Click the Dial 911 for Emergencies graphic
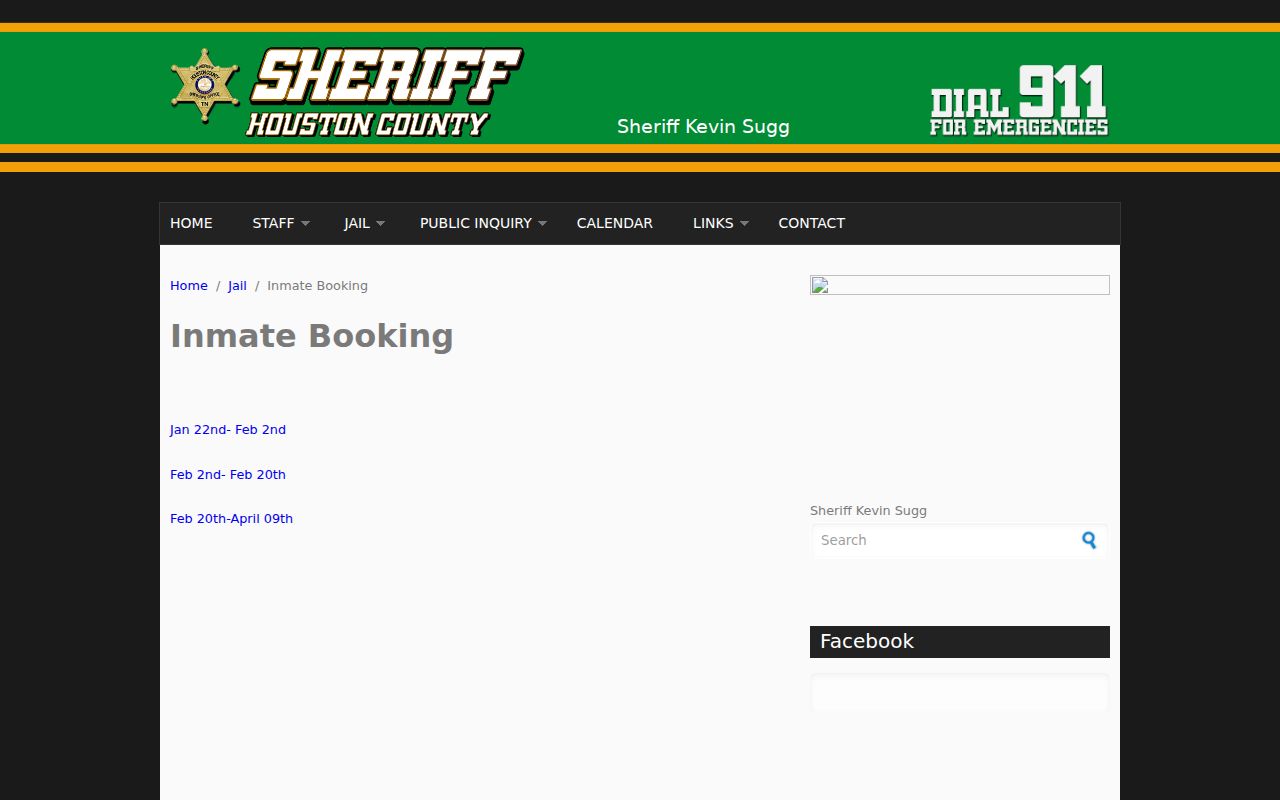This screenshot has width=1280, height=800. (1019, 100)
